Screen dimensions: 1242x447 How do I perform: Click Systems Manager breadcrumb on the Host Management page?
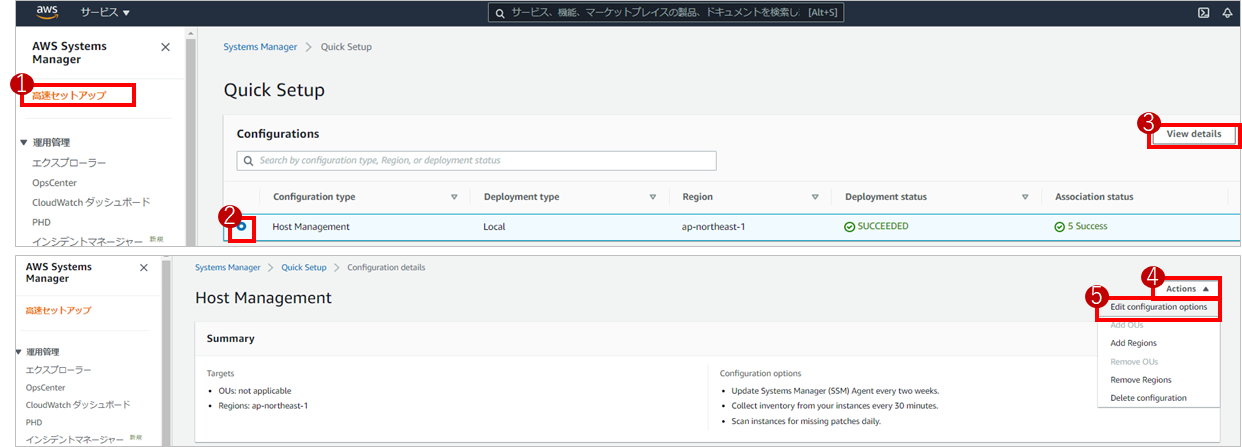pos(228,268)
